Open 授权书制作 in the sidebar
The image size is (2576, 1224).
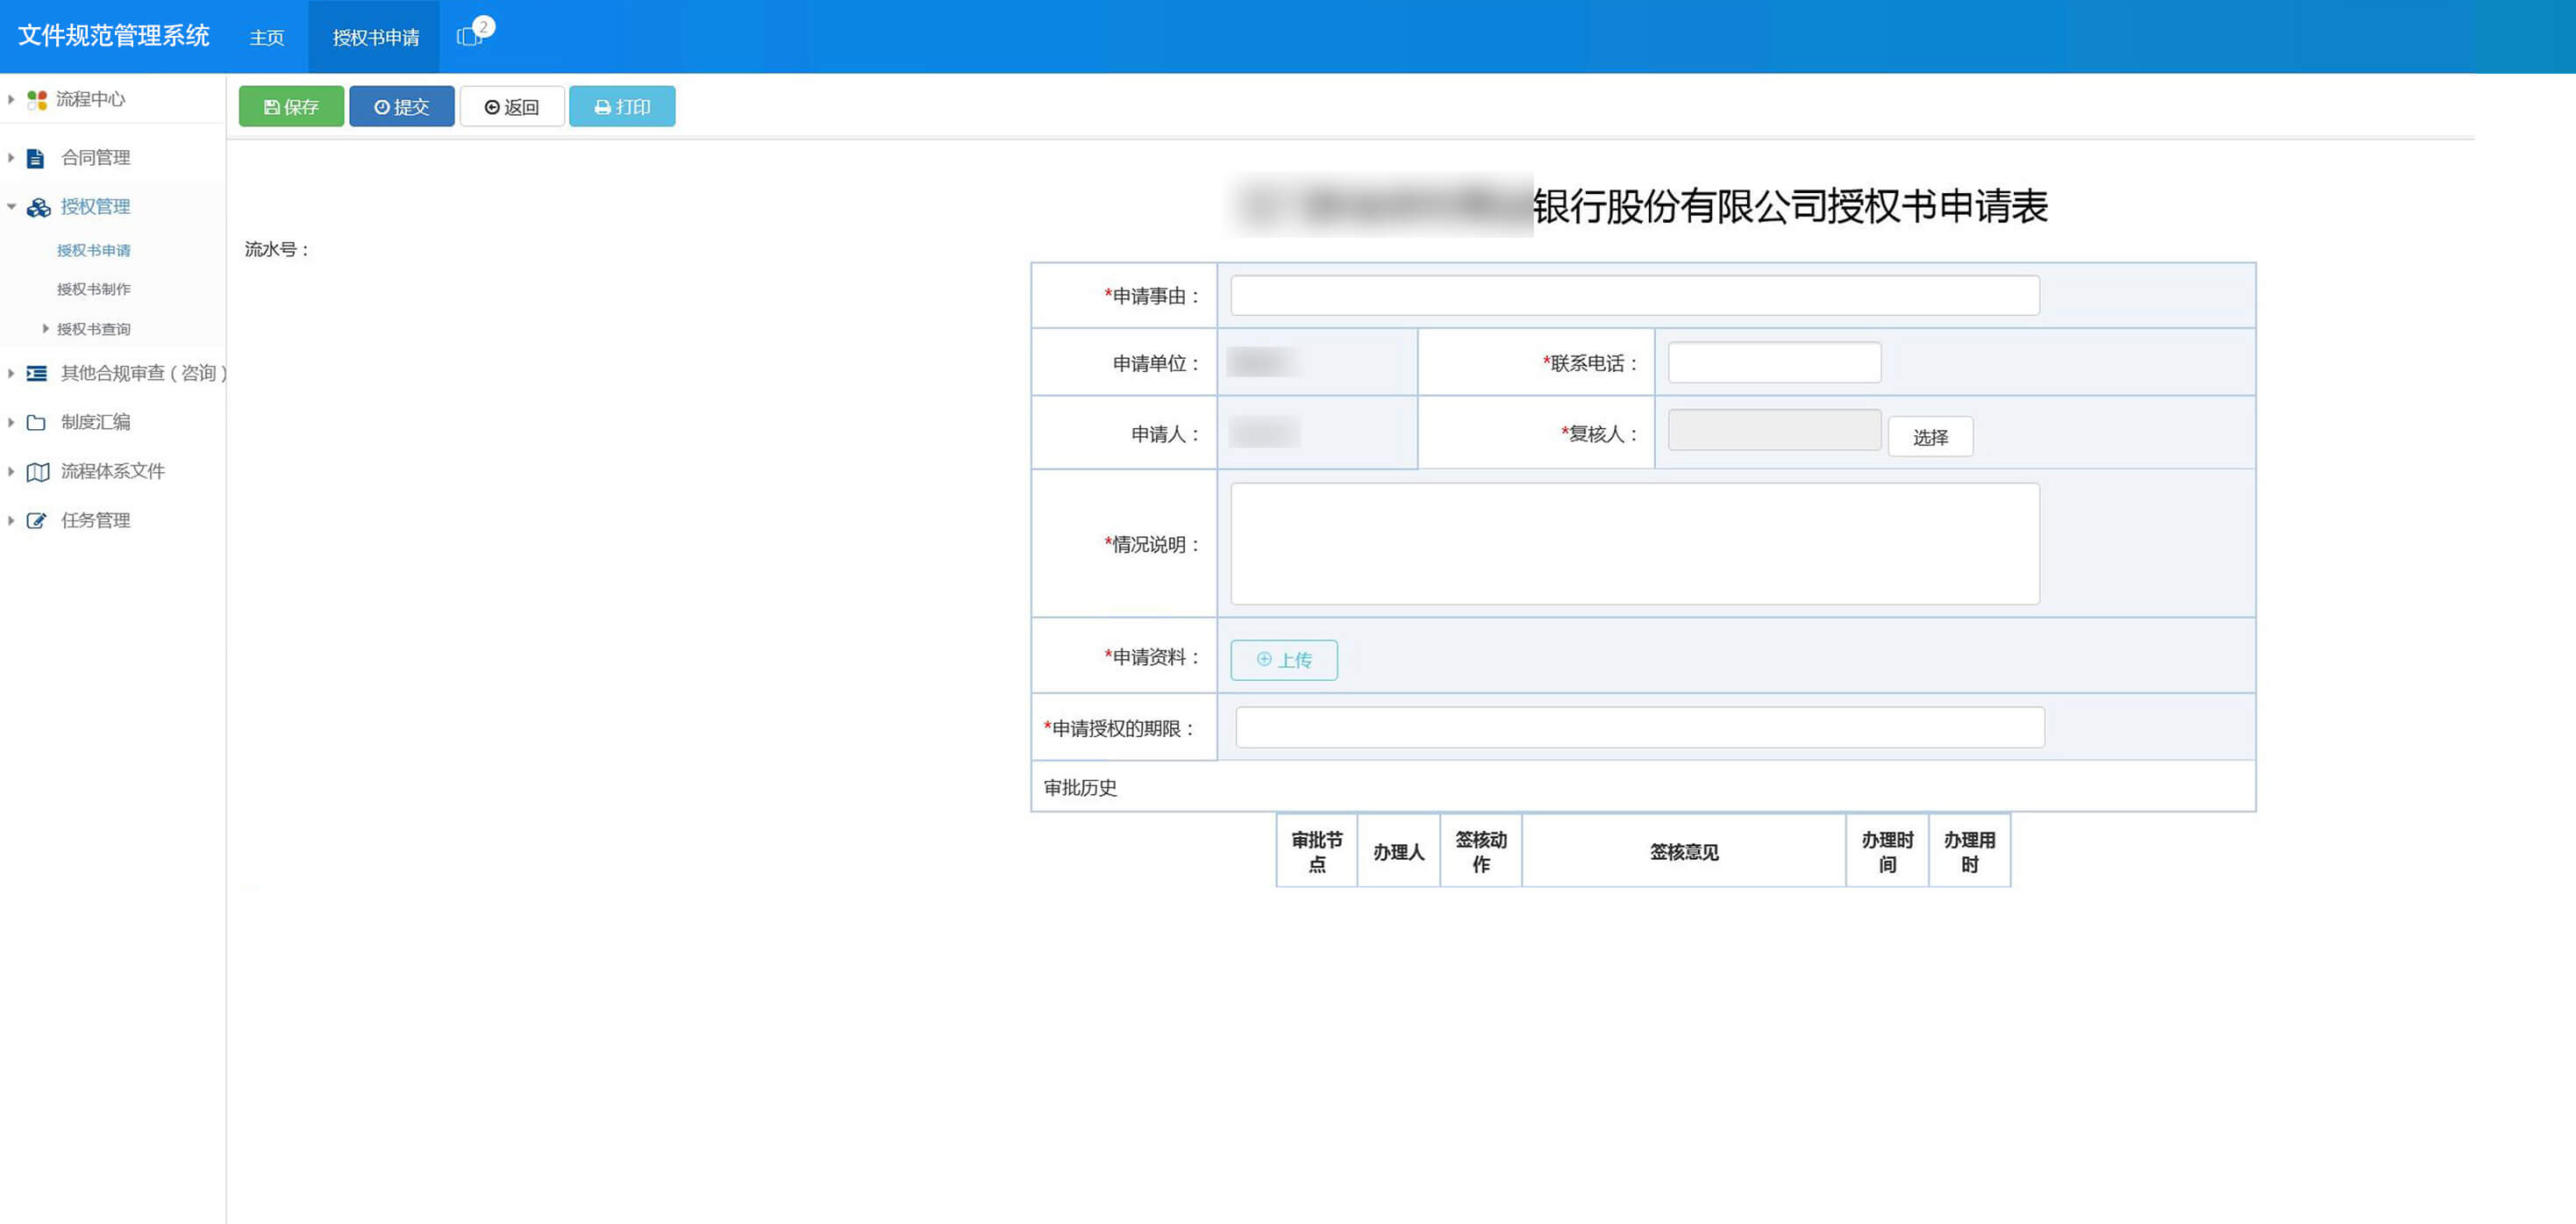click(x=94, y=289)
